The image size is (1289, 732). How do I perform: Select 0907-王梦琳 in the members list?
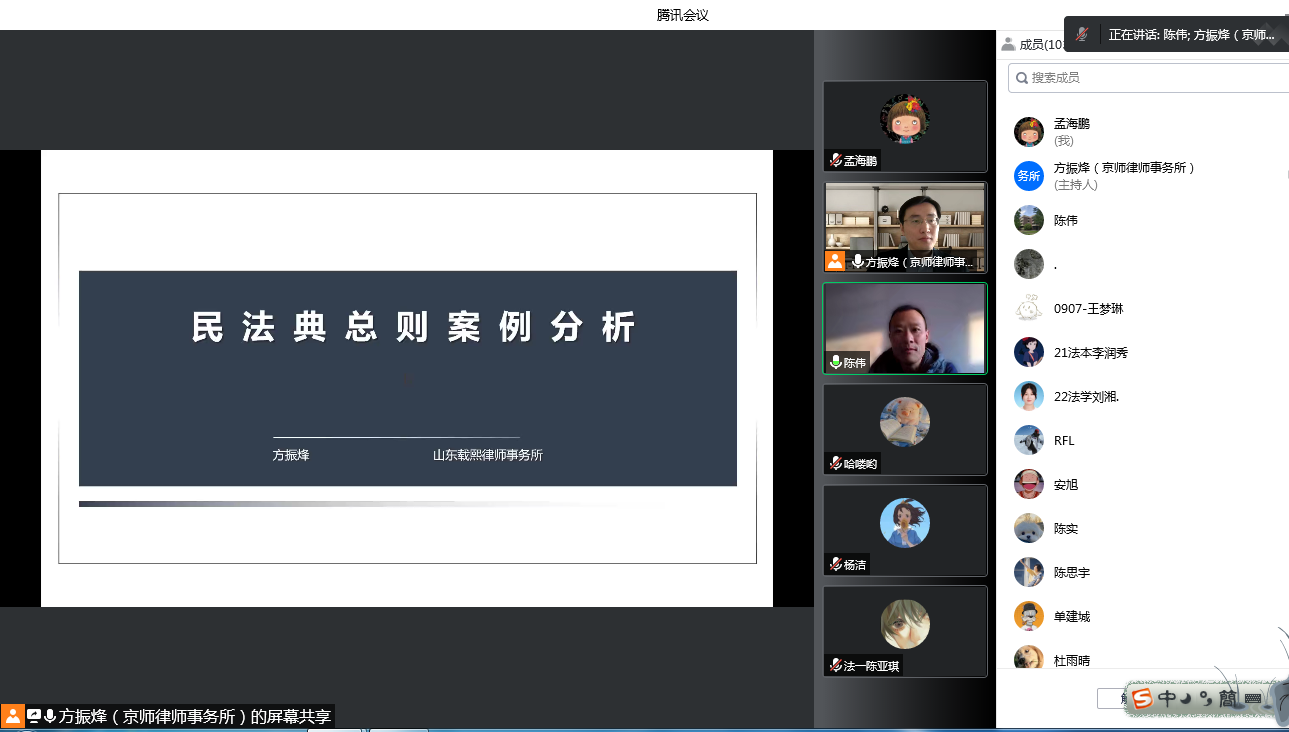[1088, 308]
